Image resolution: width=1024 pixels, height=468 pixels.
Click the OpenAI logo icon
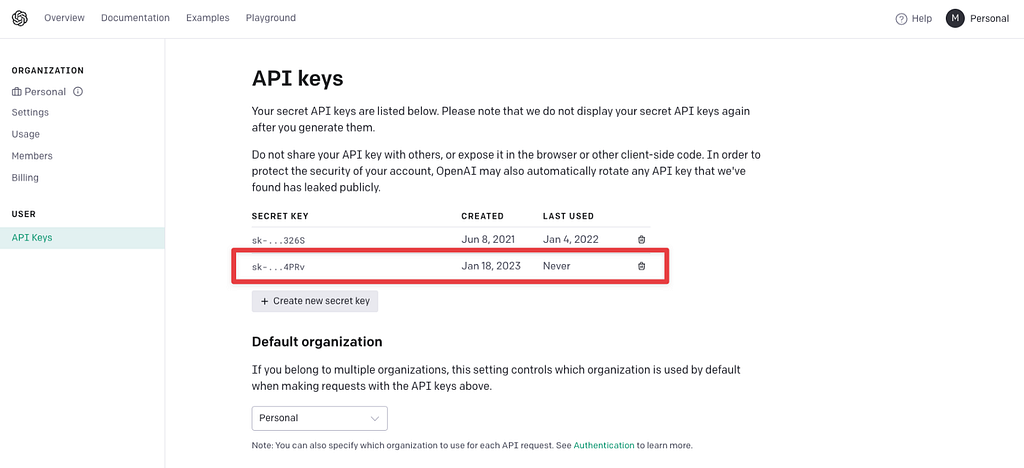pyautogui.click(x=20, y=18)
